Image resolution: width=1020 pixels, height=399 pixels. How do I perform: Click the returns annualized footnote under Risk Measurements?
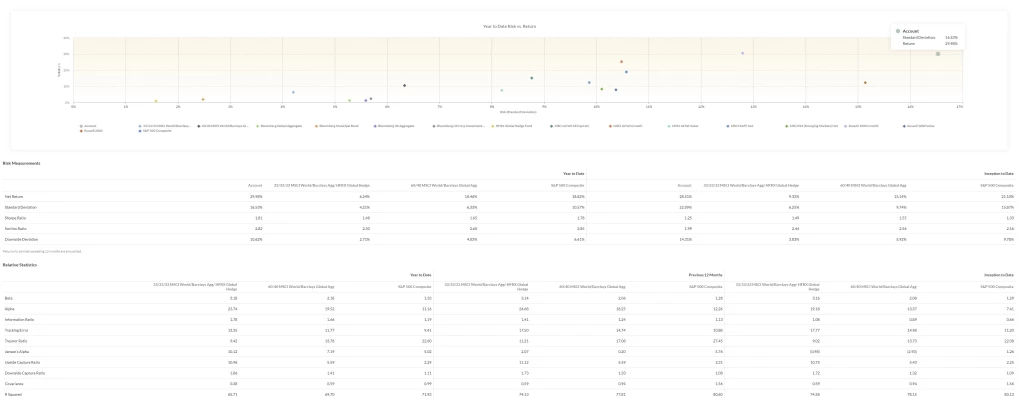tap(42, 251)
